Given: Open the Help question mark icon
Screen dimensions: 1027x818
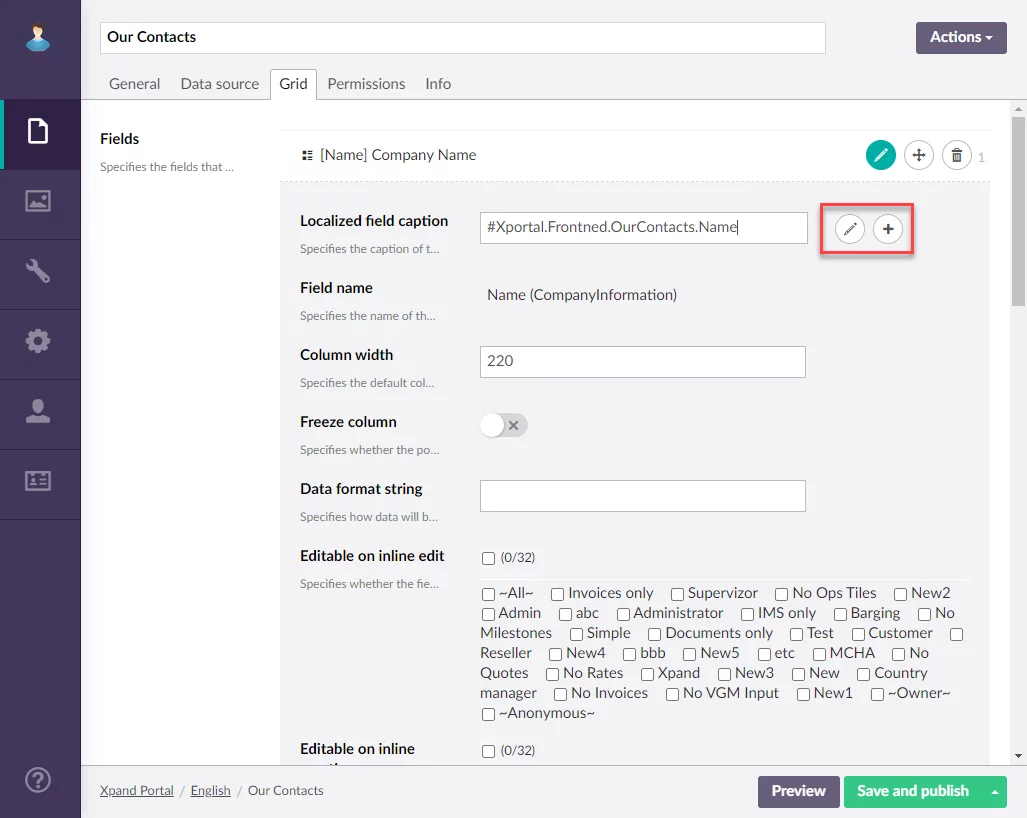Looking at the screenshot, I should [x=38, y=780].
